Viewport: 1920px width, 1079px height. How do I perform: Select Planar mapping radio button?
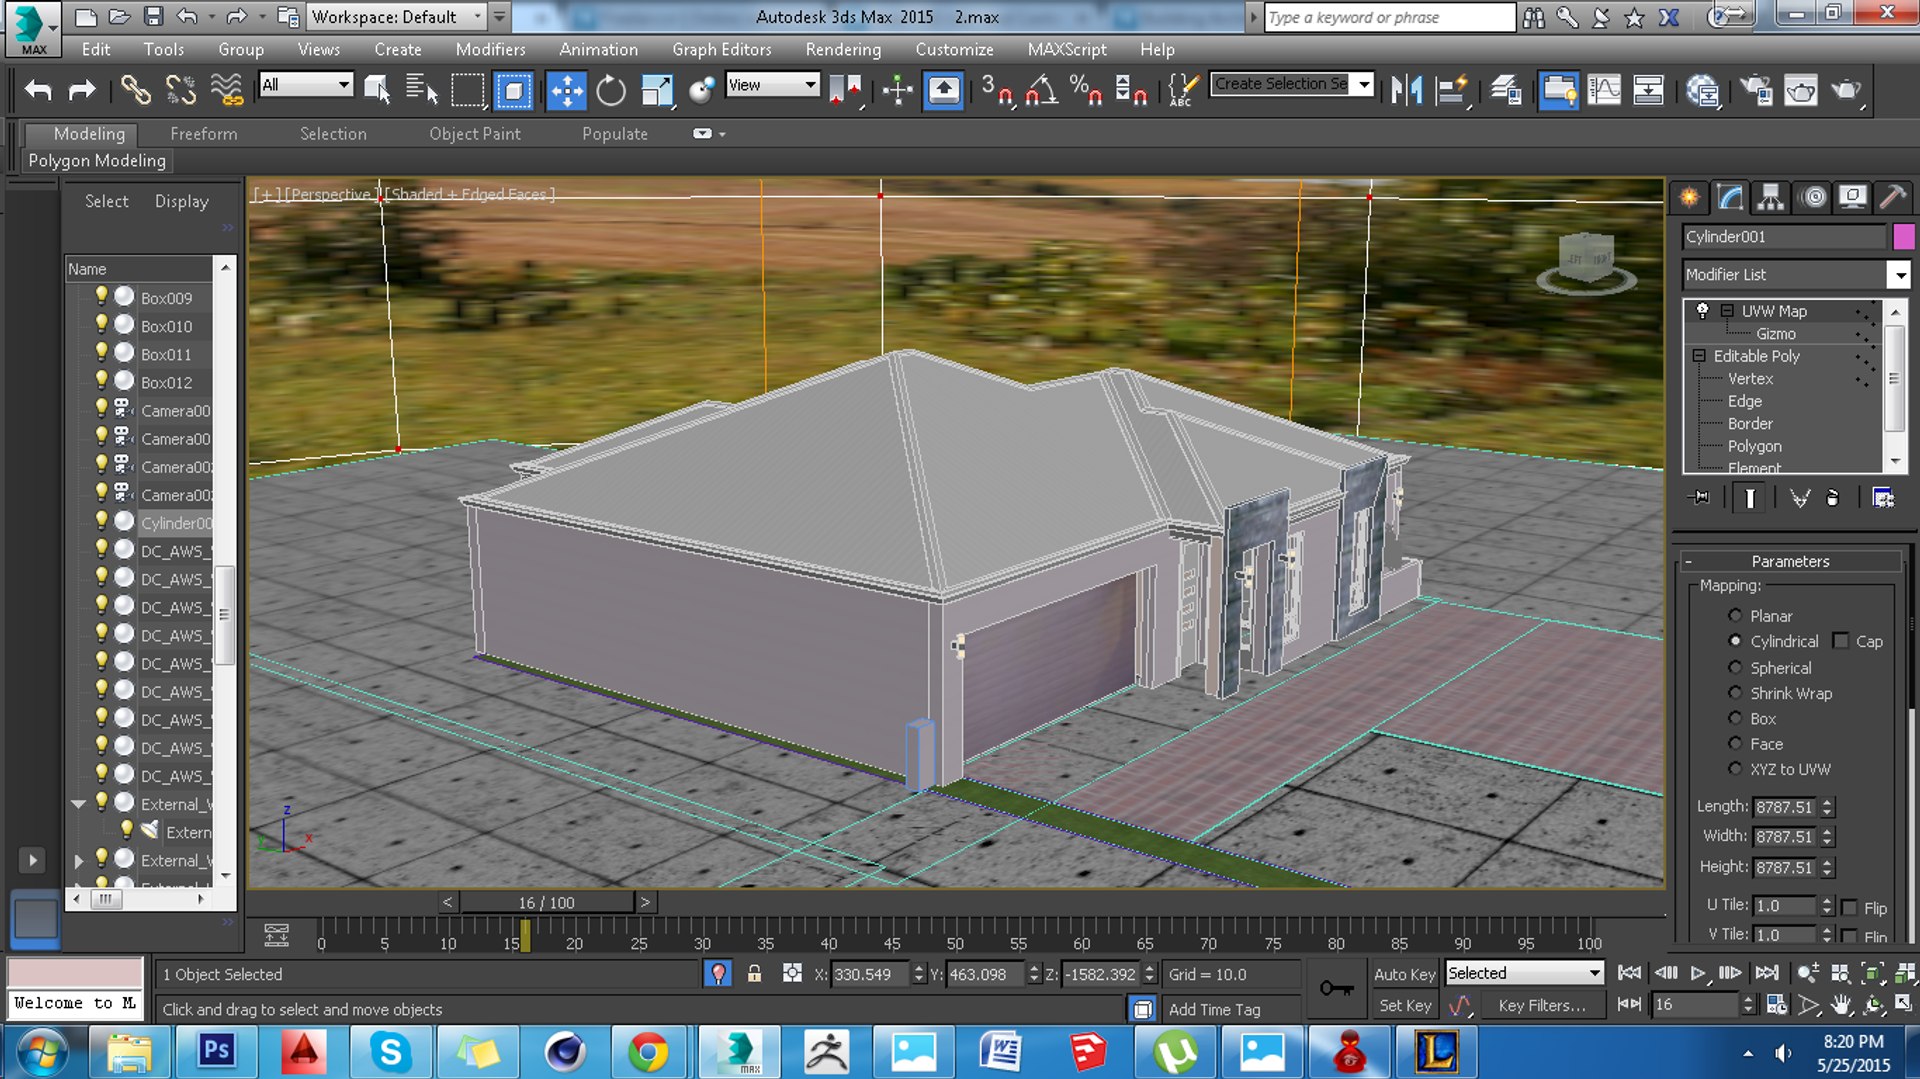click(x=1735, y=616)
